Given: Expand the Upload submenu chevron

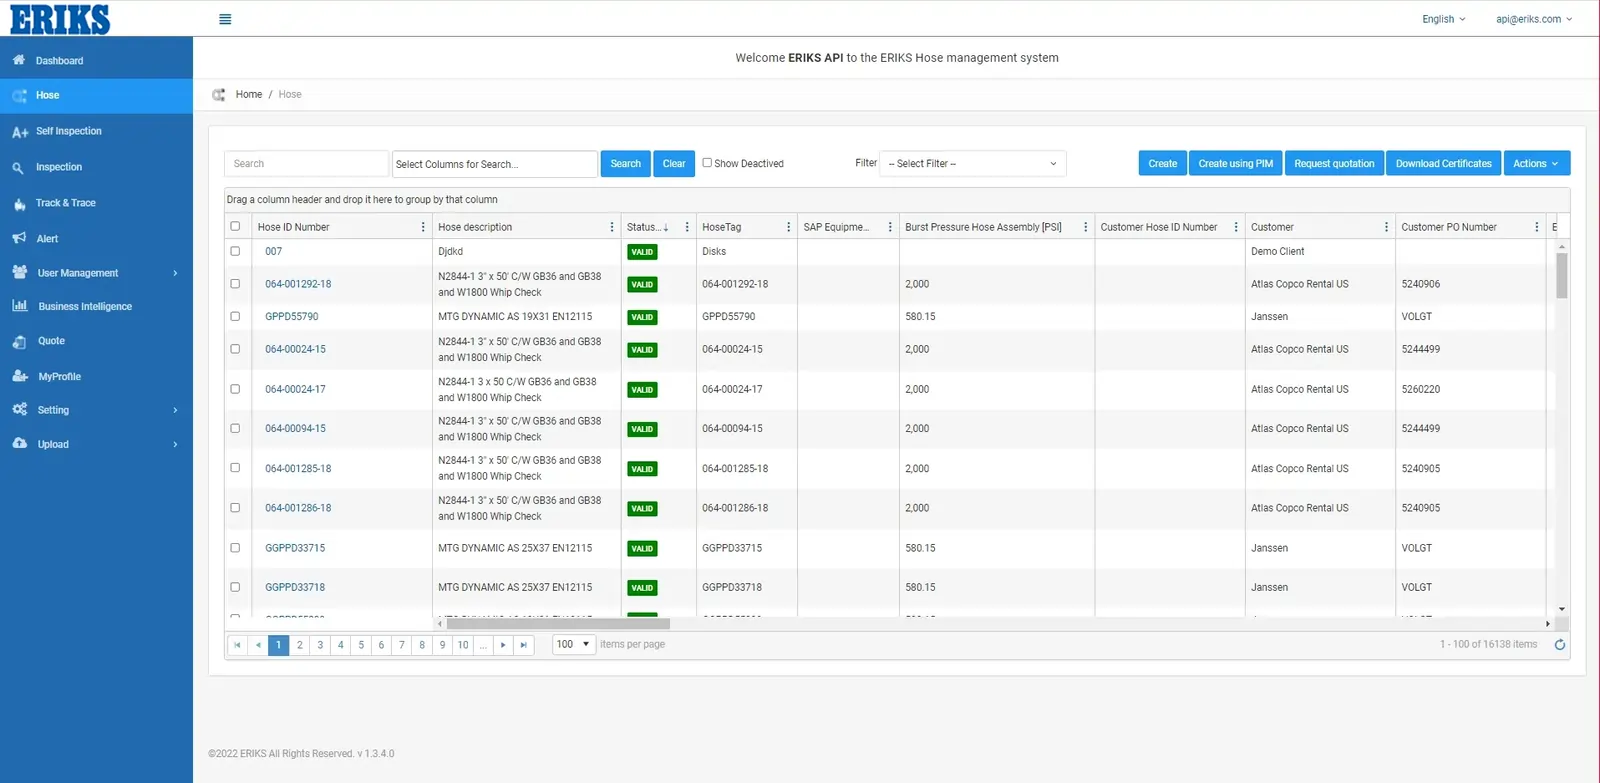Looking at the screenshot, I should pos(175,444).
